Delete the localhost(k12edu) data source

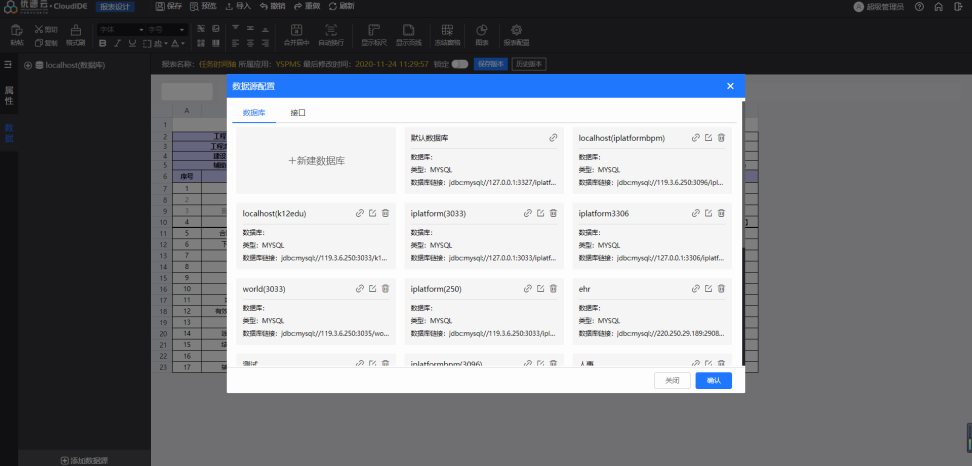click(x=385, y=213)
